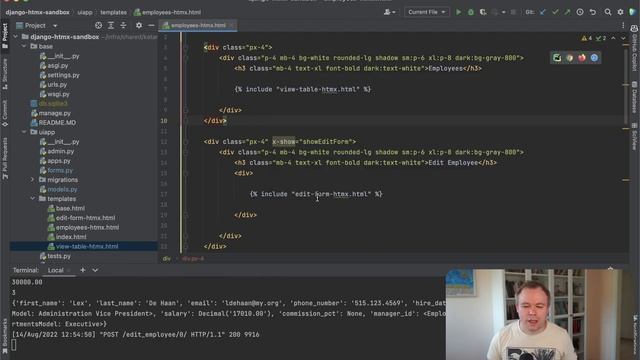This screenshot has height=360, width=640.
Task: Start debugging with the green bug icon
Action: point(471,12)
